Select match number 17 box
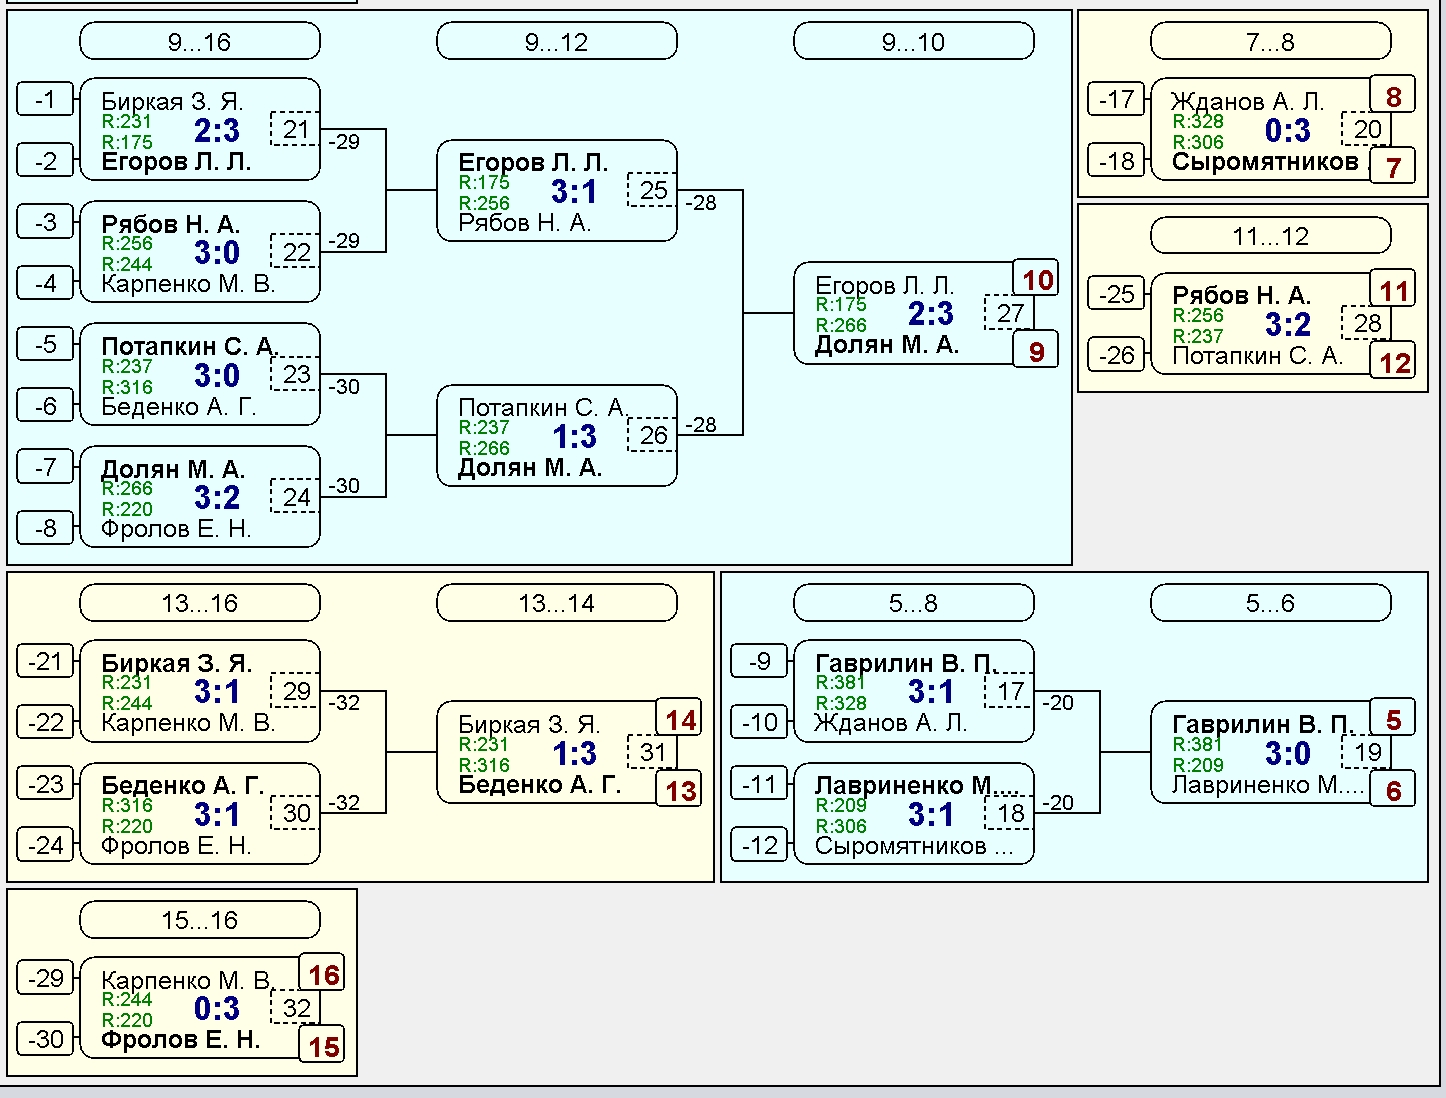Screen dimensions: 1446x1098 (x=1009, y=691)
